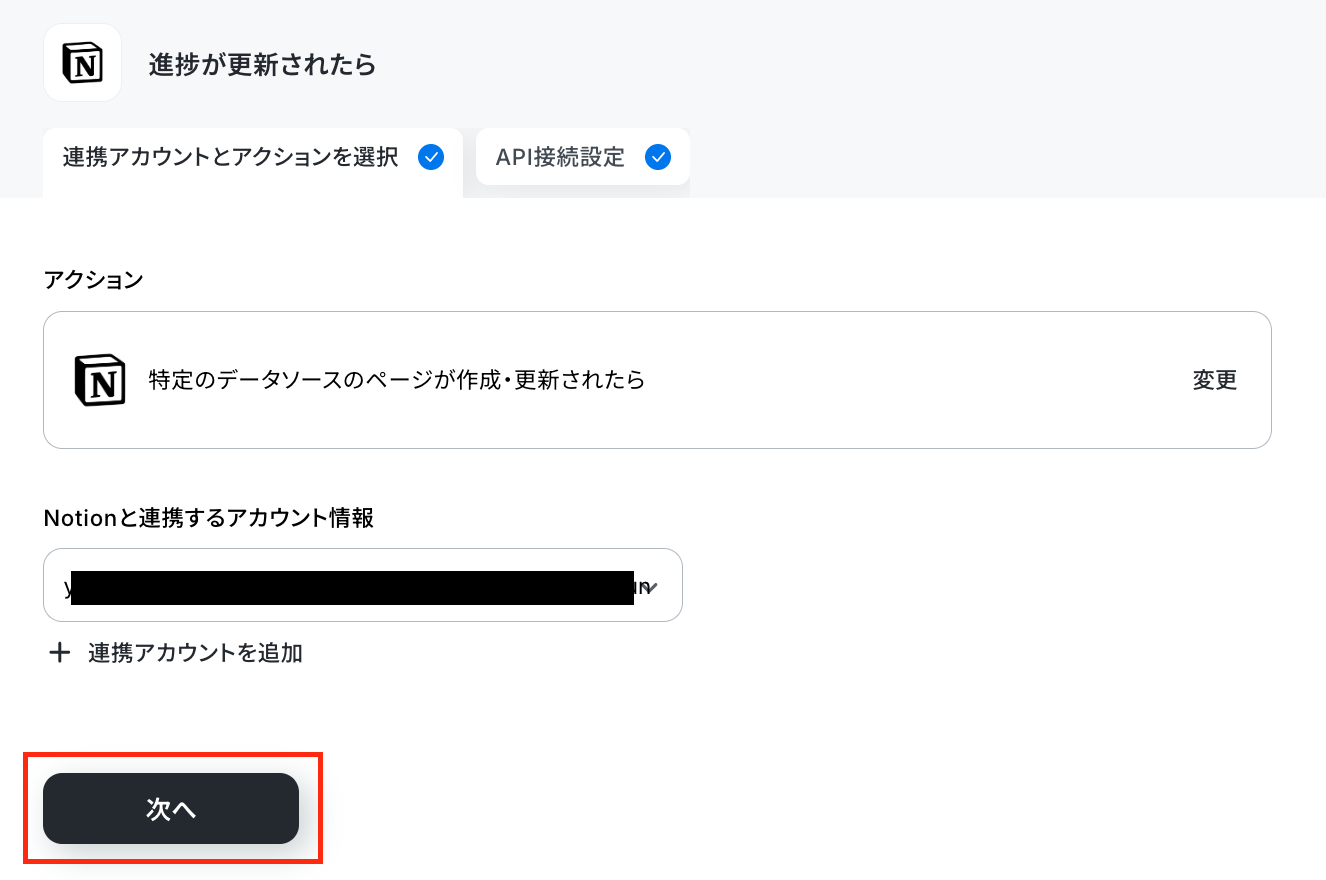Switch to the API接続設定 tab
1326x880 pixels.
[x=583, y=157]
